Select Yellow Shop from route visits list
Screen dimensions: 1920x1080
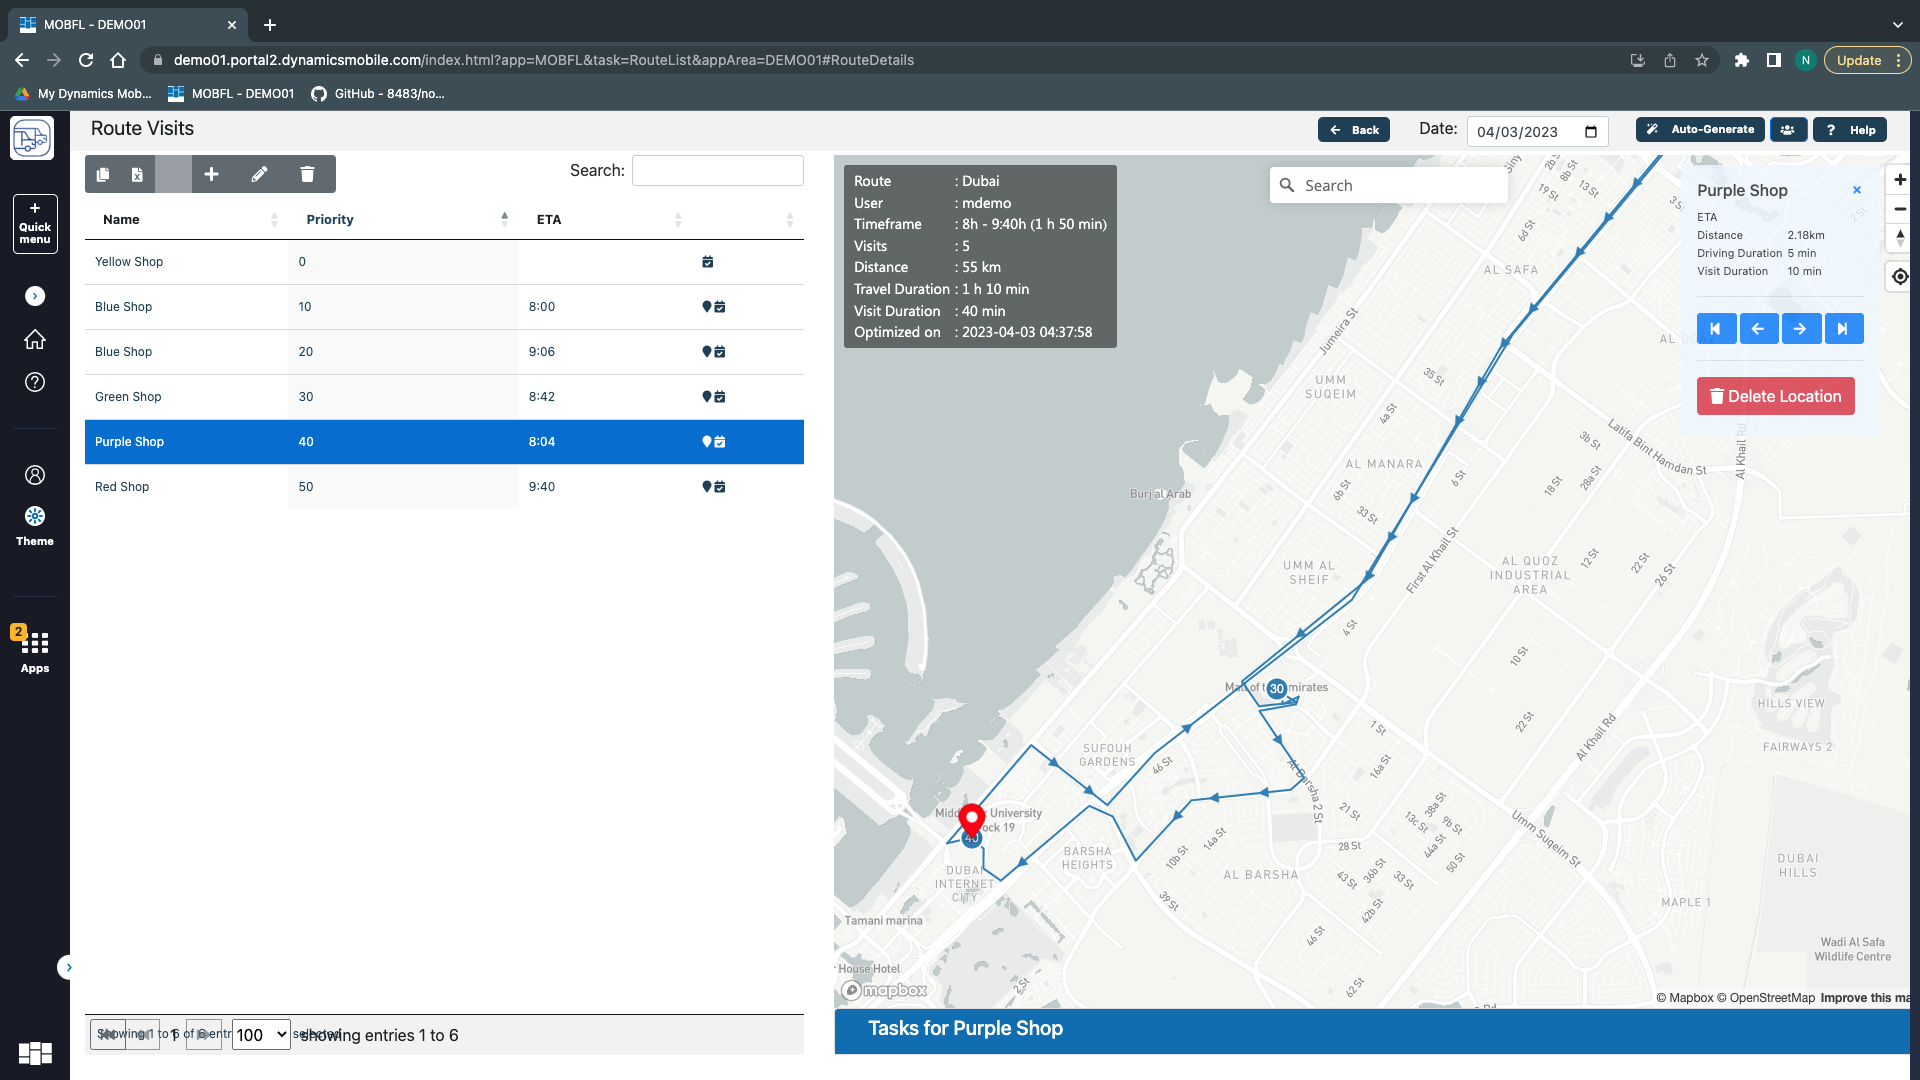(x=129, y=261)
